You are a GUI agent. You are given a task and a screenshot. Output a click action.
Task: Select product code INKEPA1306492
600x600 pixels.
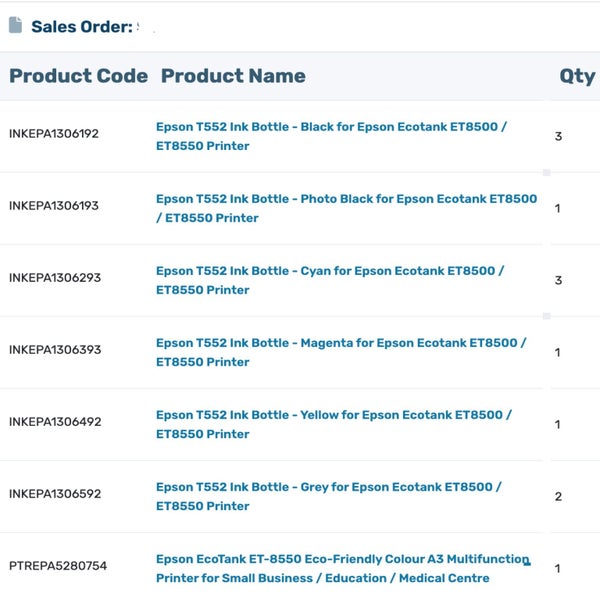[54, 422]
